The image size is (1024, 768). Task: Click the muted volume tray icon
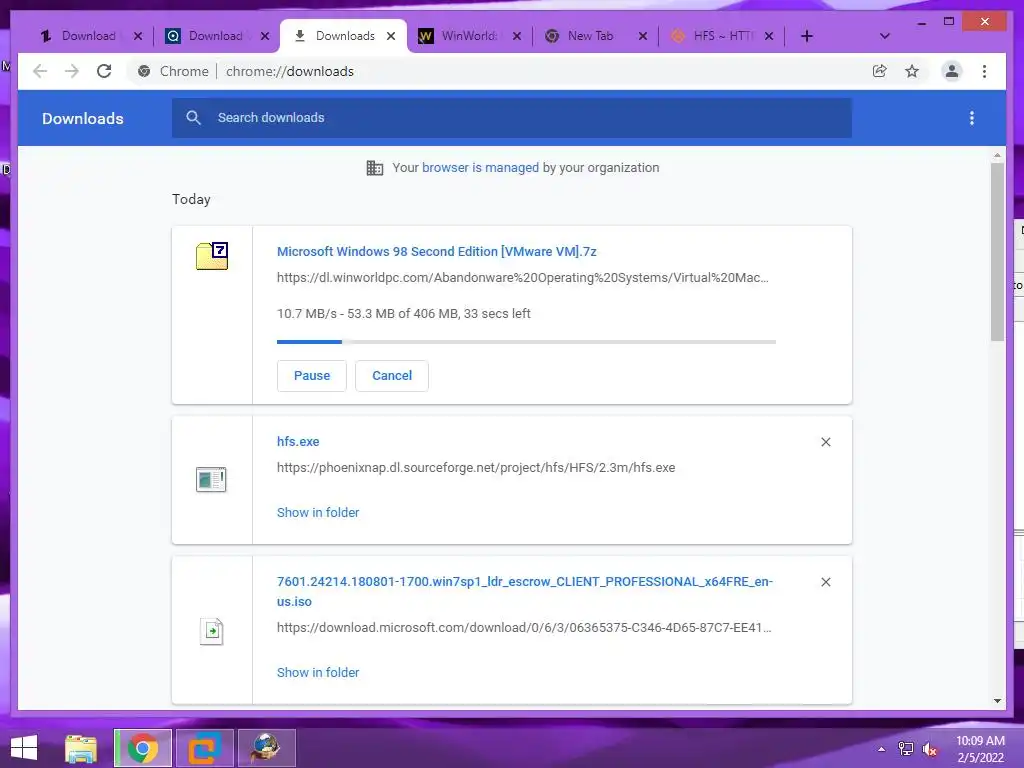coord(929,750)
